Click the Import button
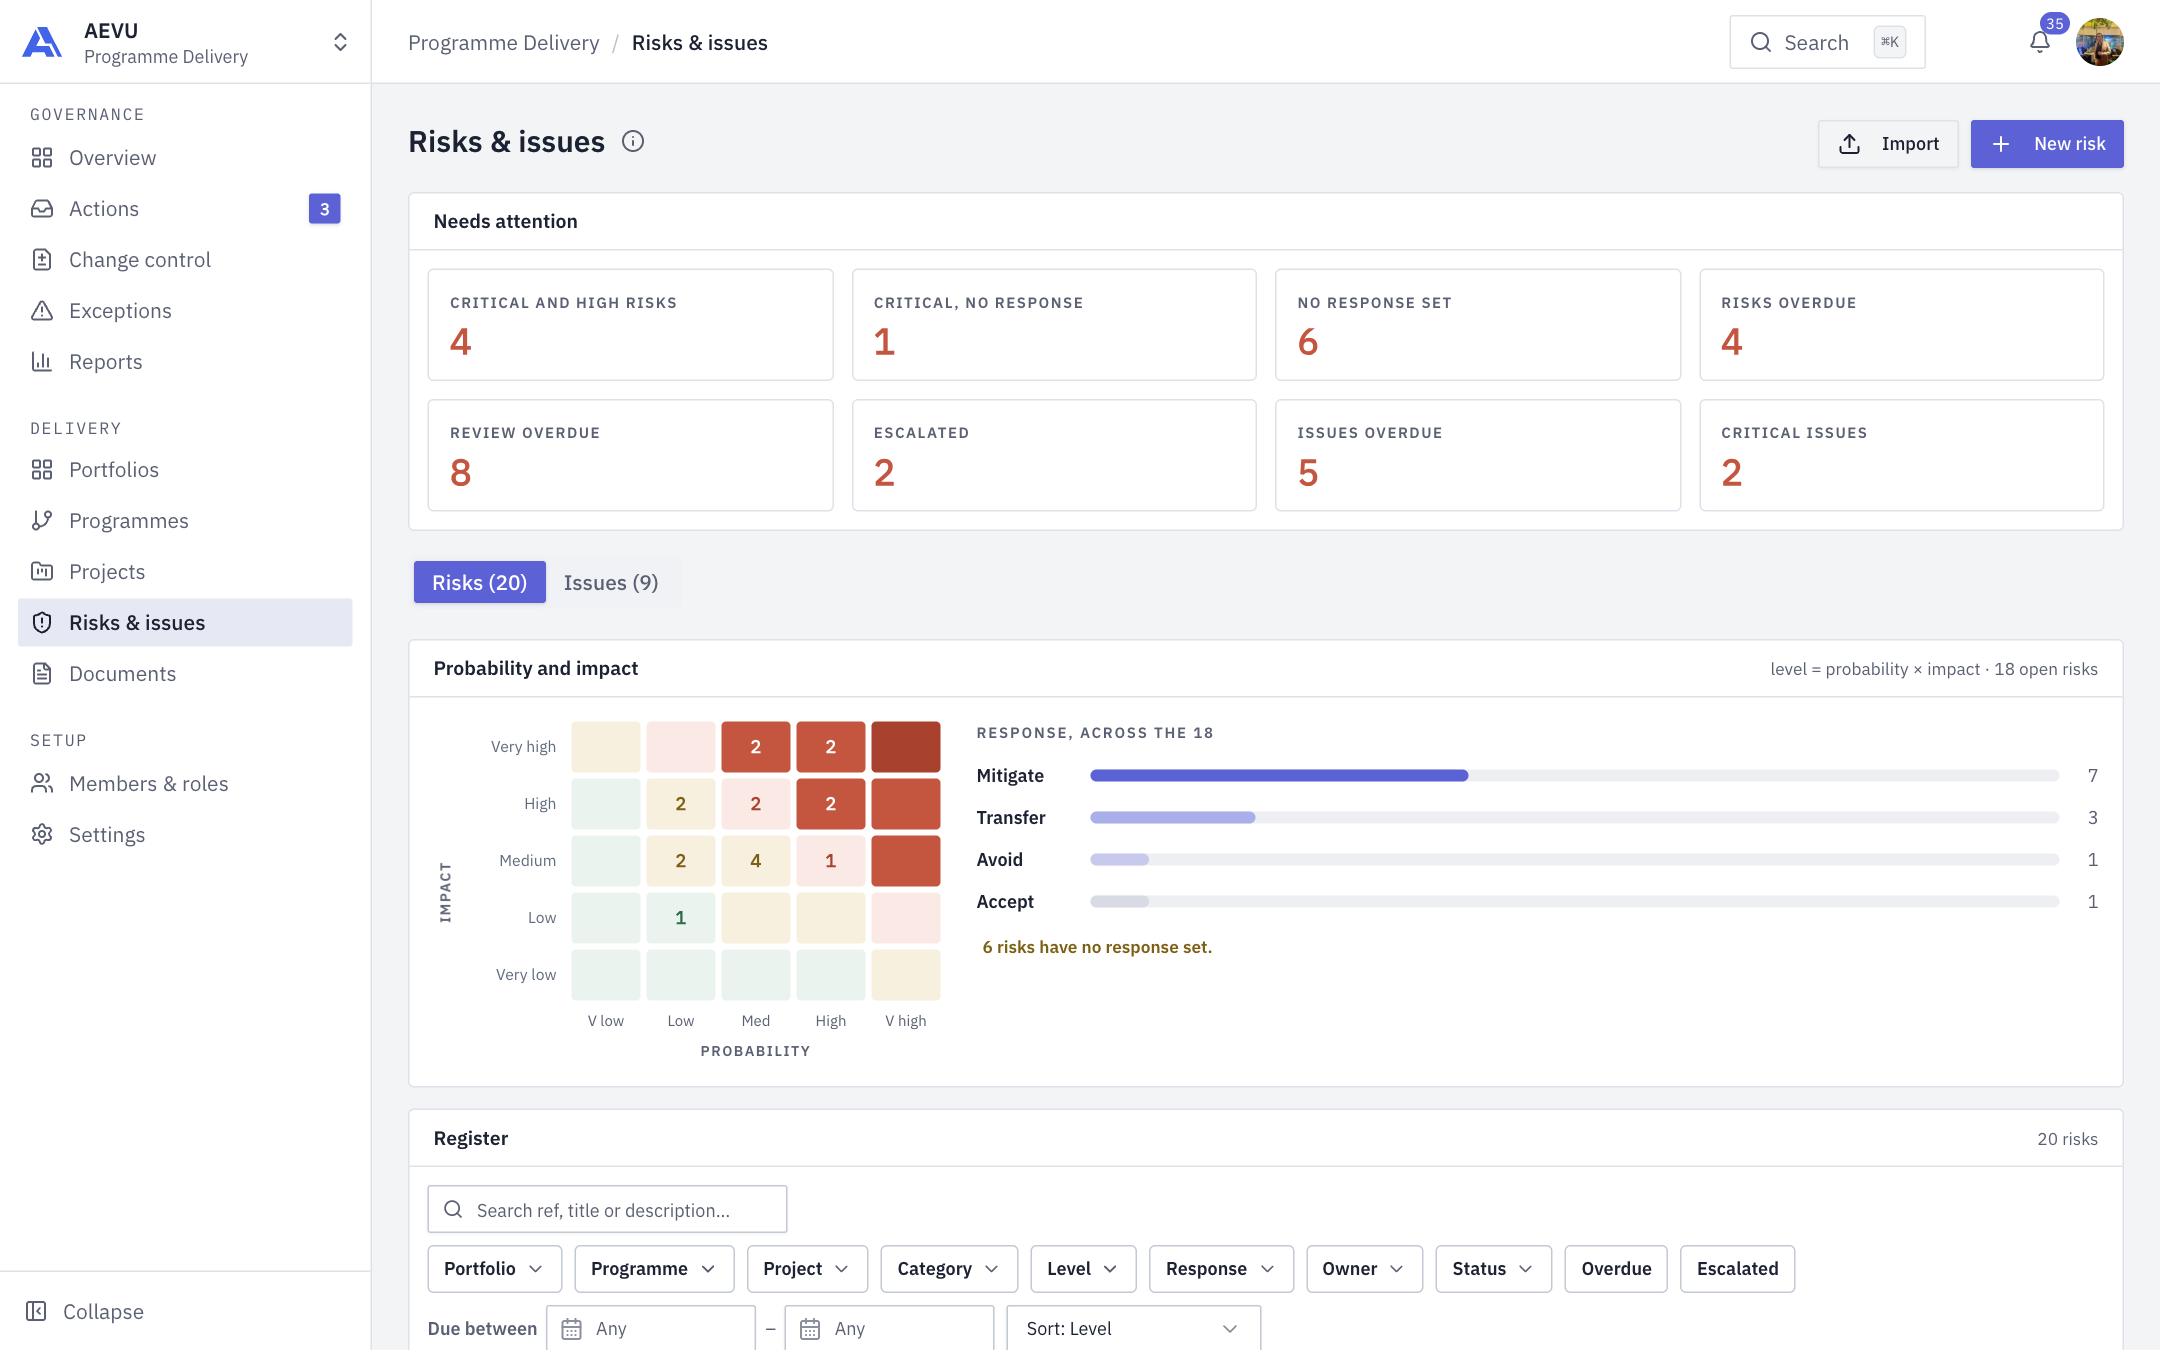Screen dimensions: 2160x1350 tap(1888, 144)
